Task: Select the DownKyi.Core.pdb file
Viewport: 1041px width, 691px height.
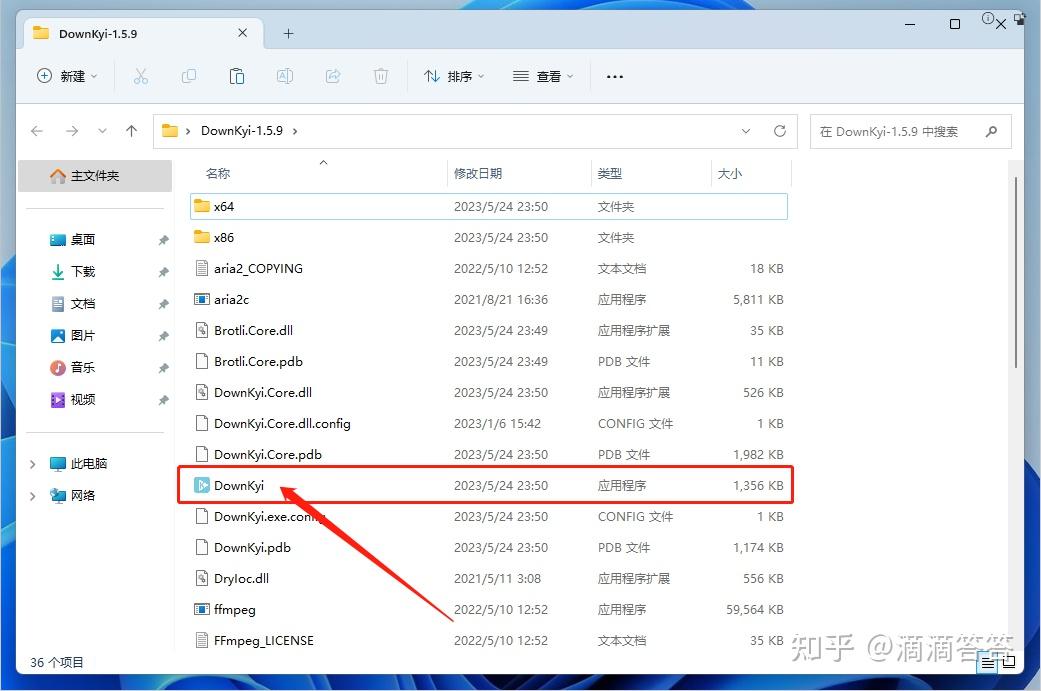Action: click(x=489, y=455)
